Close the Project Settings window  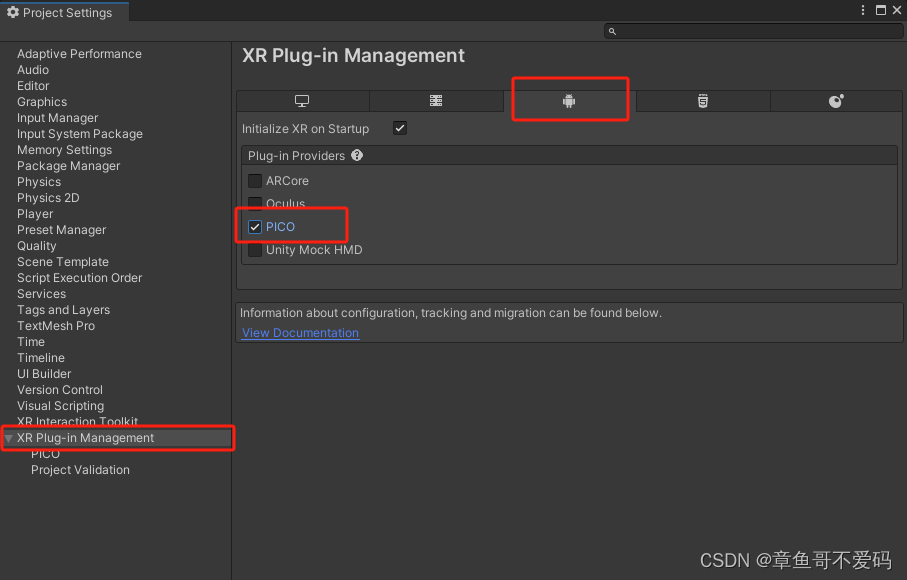tap(897, 10)
